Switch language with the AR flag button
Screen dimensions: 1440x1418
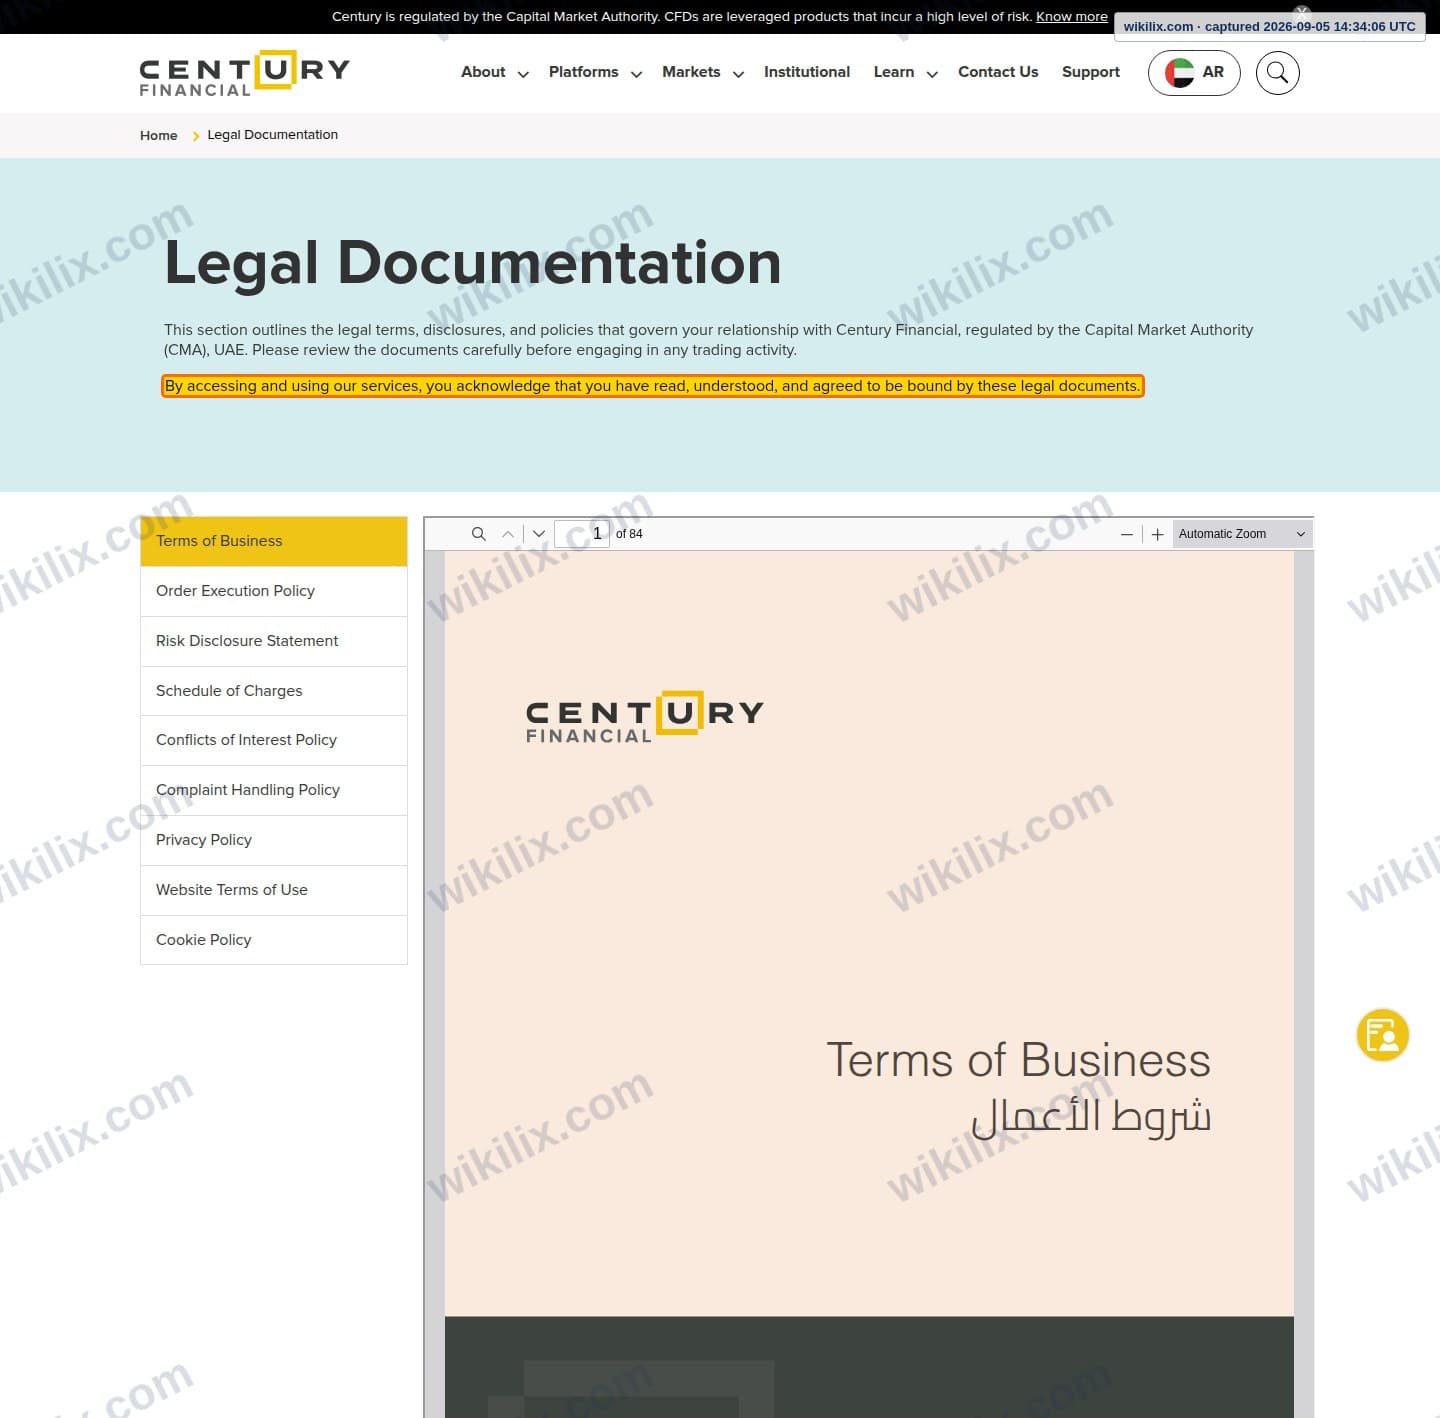point(1194,73)
